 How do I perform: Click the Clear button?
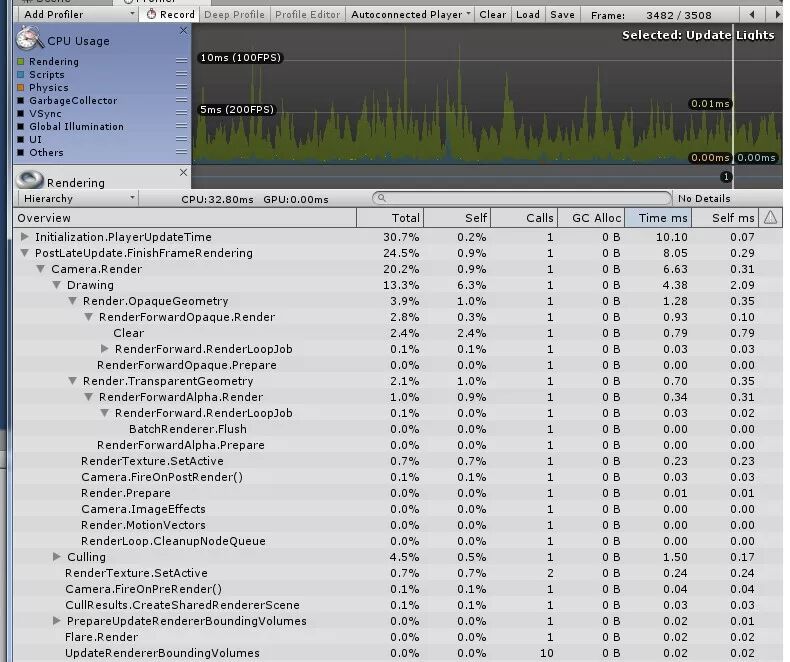click(x=492, y=15)
